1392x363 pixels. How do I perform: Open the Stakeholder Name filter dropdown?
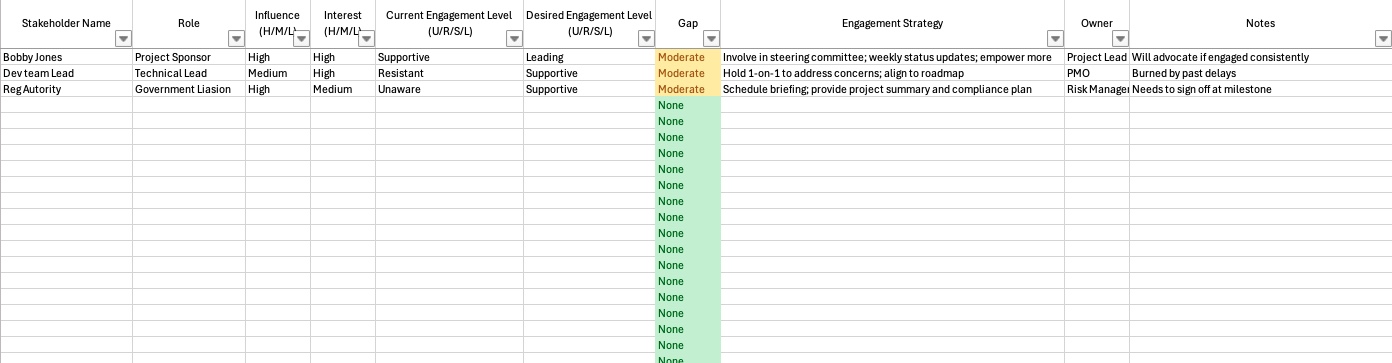tap(123, 39)
